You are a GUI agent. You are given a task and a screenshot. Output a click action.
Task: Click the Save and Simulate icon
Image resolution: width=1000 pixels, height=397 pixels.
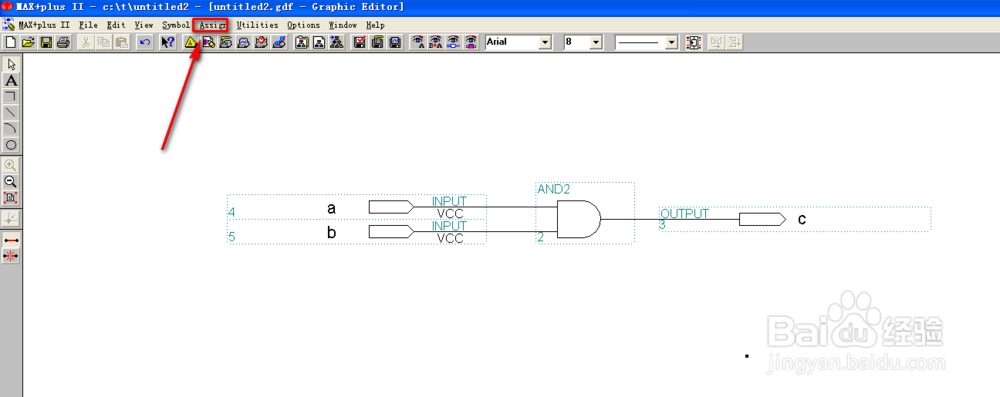395,43
